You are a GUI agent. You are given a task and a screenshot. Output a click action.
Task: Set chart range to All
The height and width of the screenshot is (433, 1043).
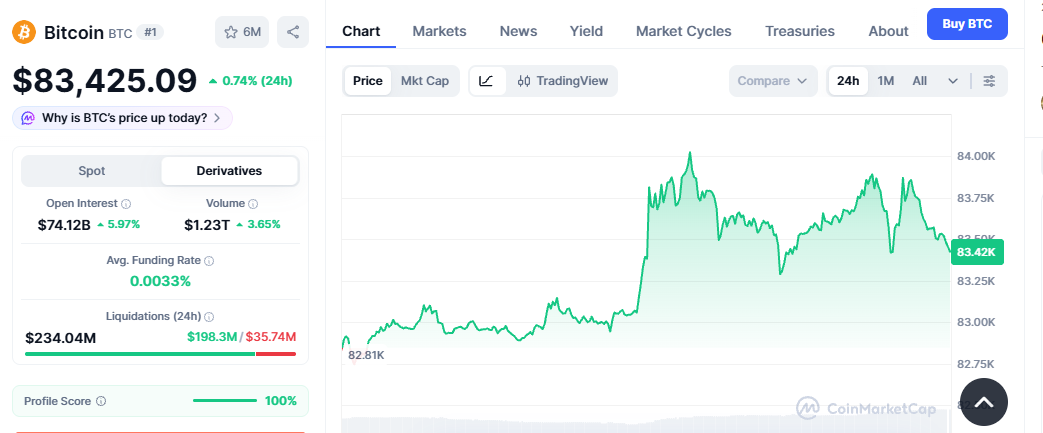[919, 81]
